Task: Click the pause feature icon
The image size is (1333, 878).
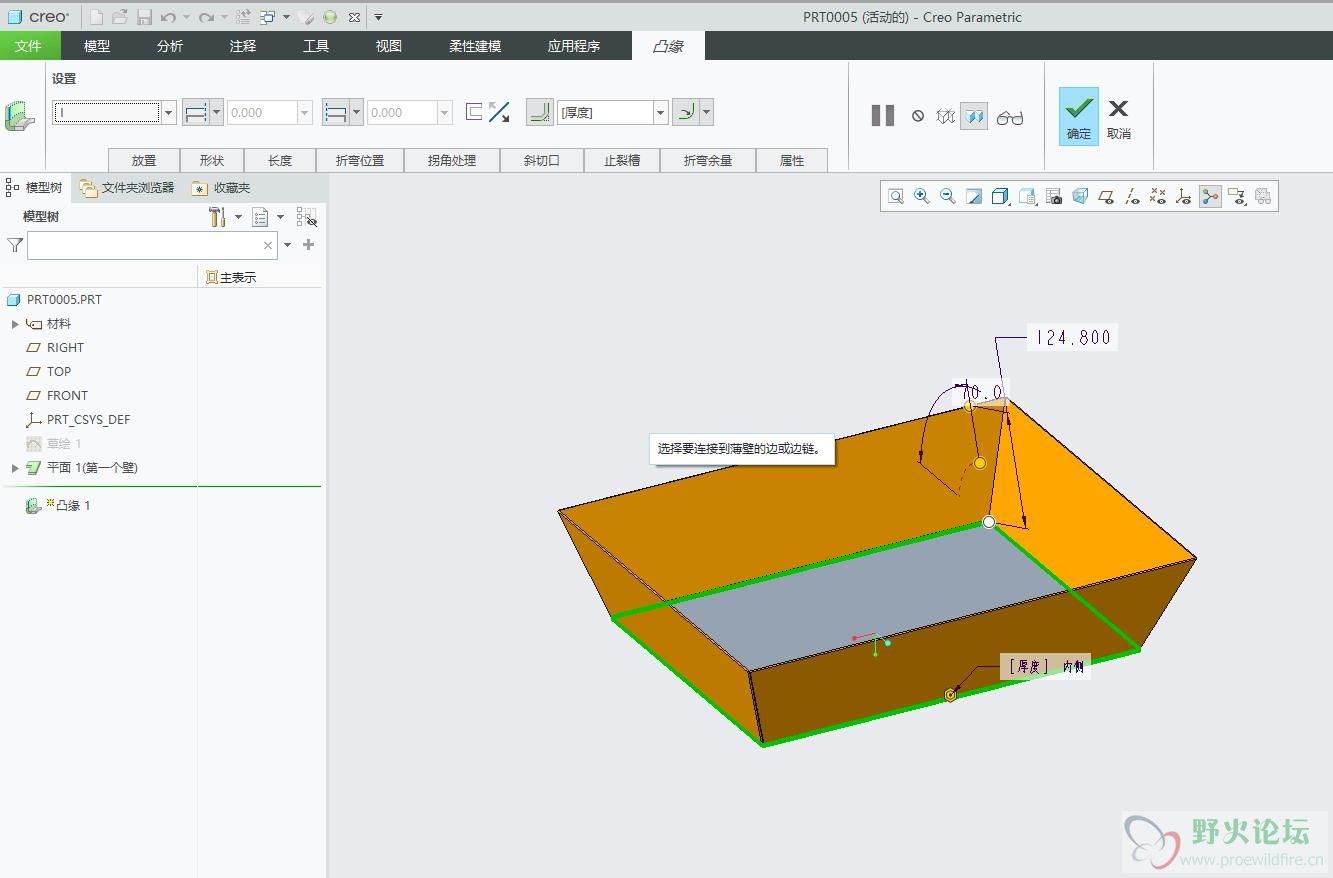Action: tap(882, 116)
